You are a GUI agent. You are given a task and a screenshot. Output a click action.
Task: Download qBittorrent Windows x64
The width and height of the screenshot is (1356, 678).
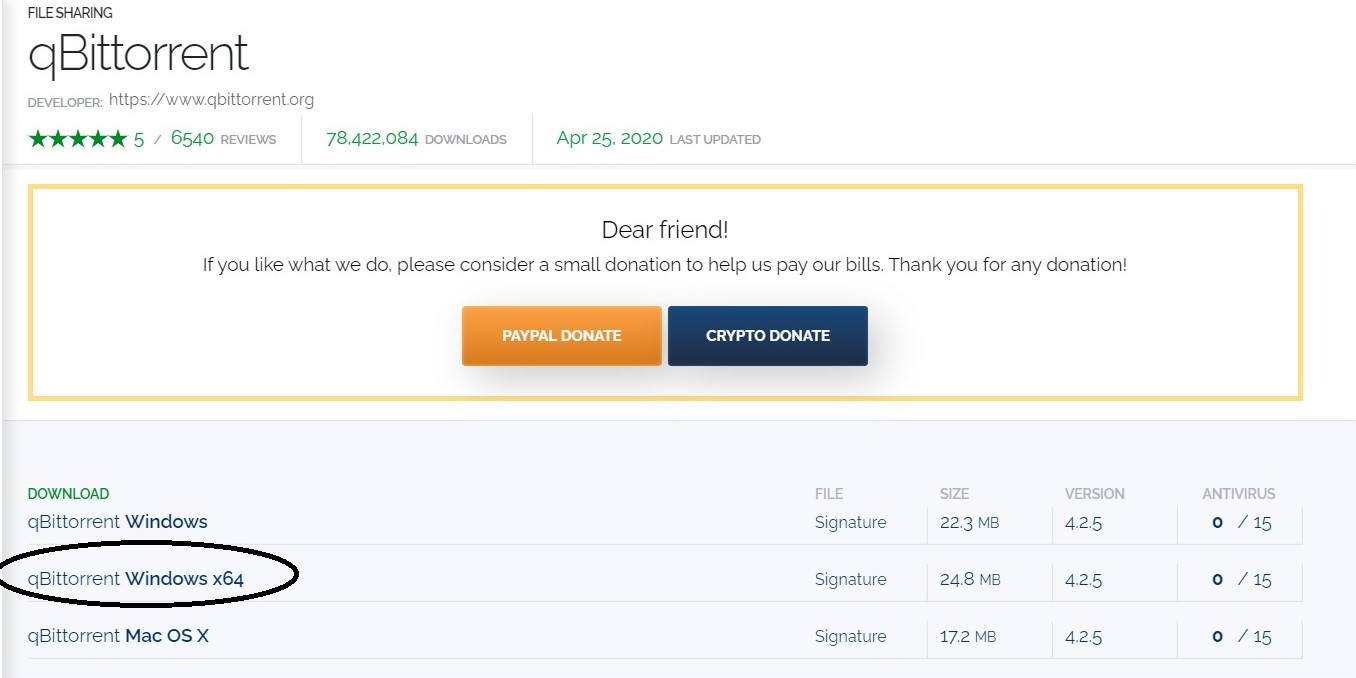(x=136, y=579)
